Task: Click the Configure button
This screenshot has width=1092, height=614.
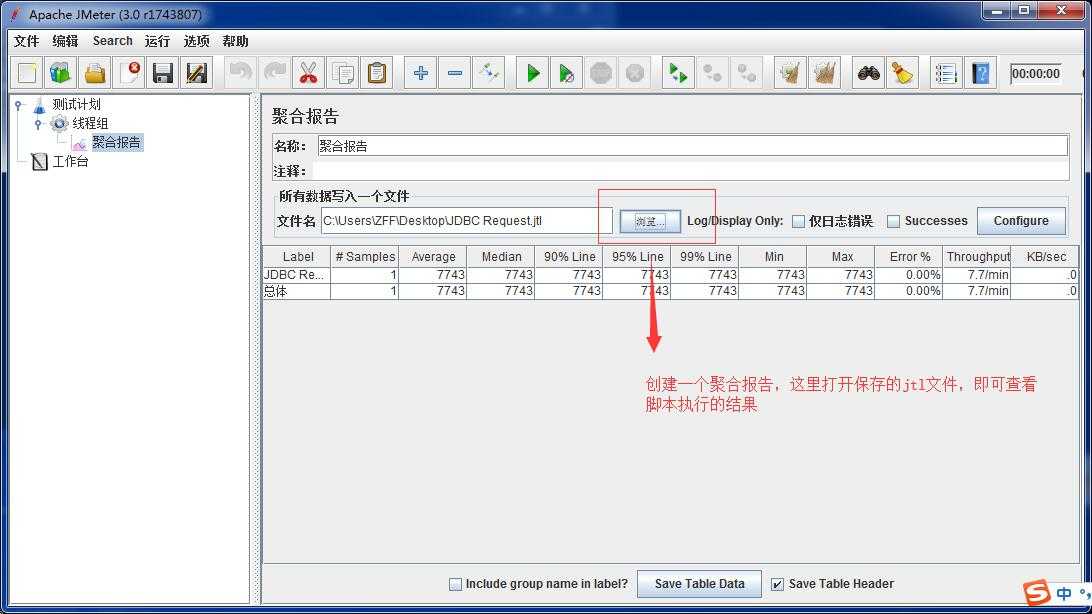Action: (1021, 221)
